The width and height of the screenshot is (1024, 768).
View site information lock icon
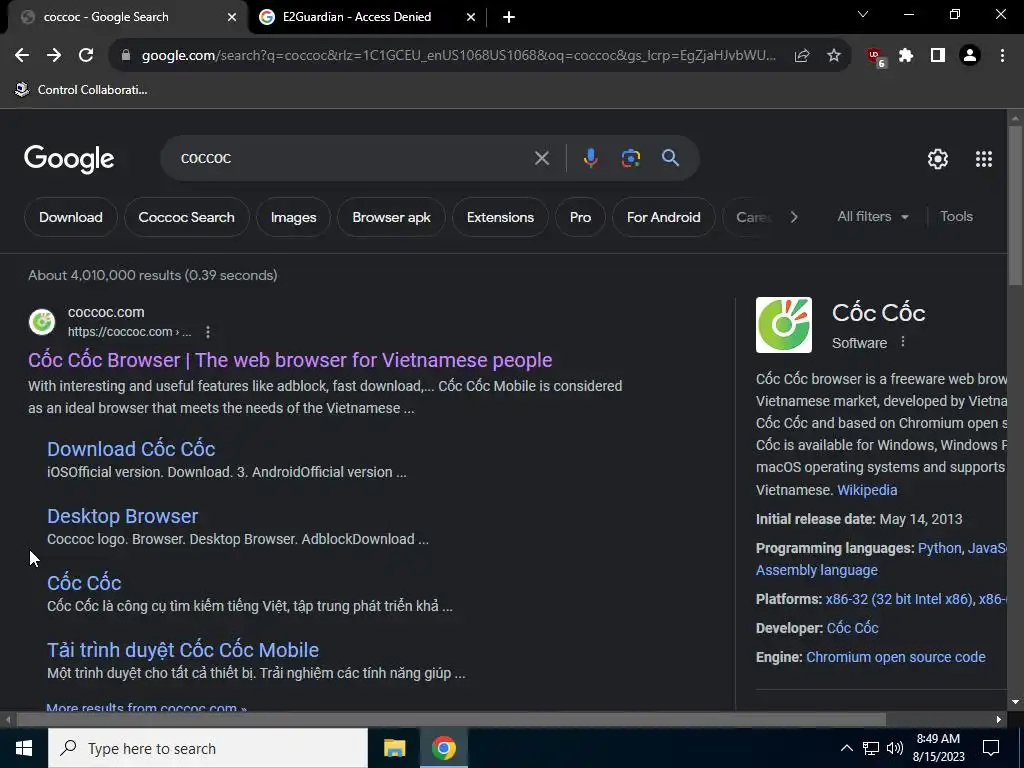pos(126,56)
